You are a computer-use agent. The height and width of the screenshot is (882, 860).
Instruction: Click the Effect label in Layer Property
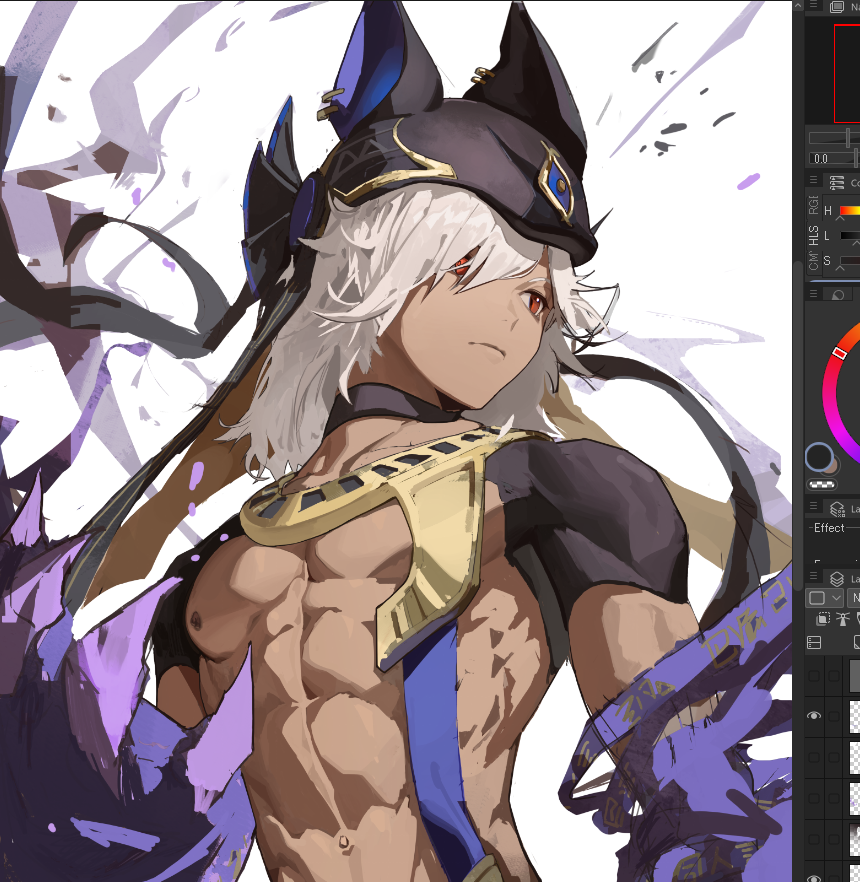[829, 528]
